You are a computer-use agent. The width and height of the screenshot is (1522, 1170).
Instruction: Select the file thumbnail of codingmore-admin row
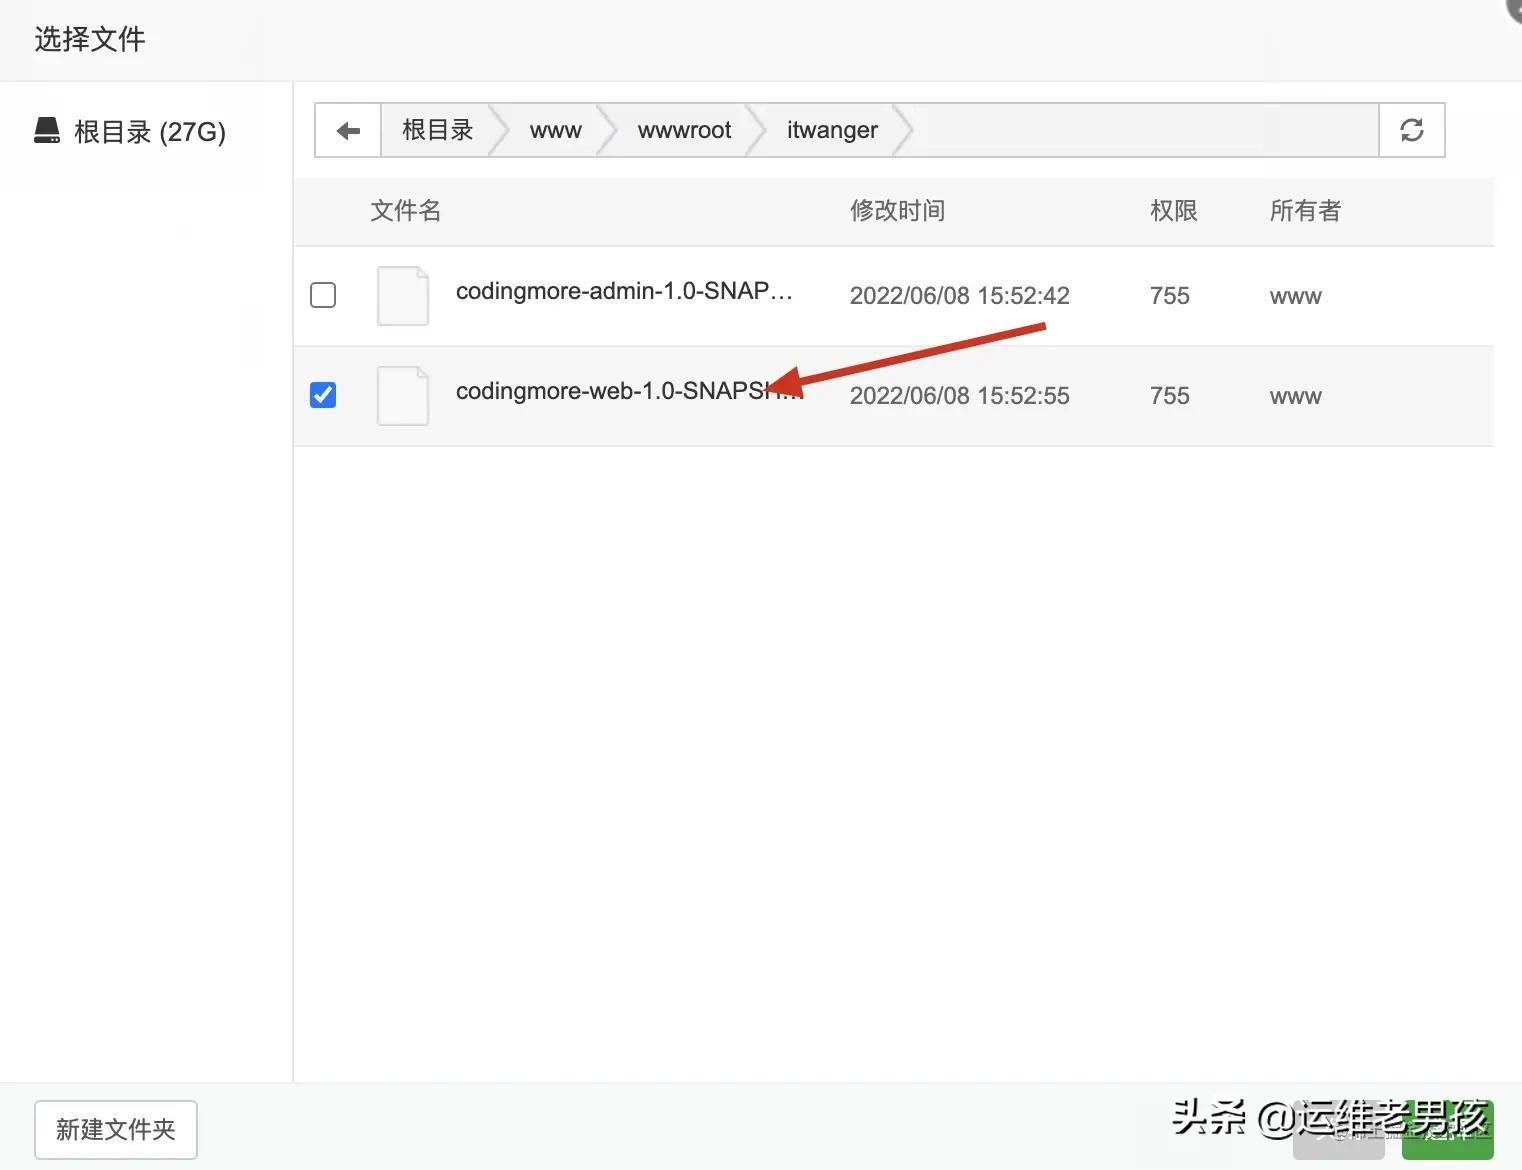pyautogui.click(x=402, y=296)
